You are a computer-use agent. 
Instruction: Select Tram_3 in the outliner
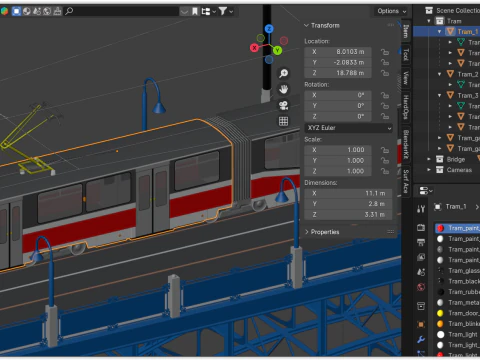click(x=468, y=95)
